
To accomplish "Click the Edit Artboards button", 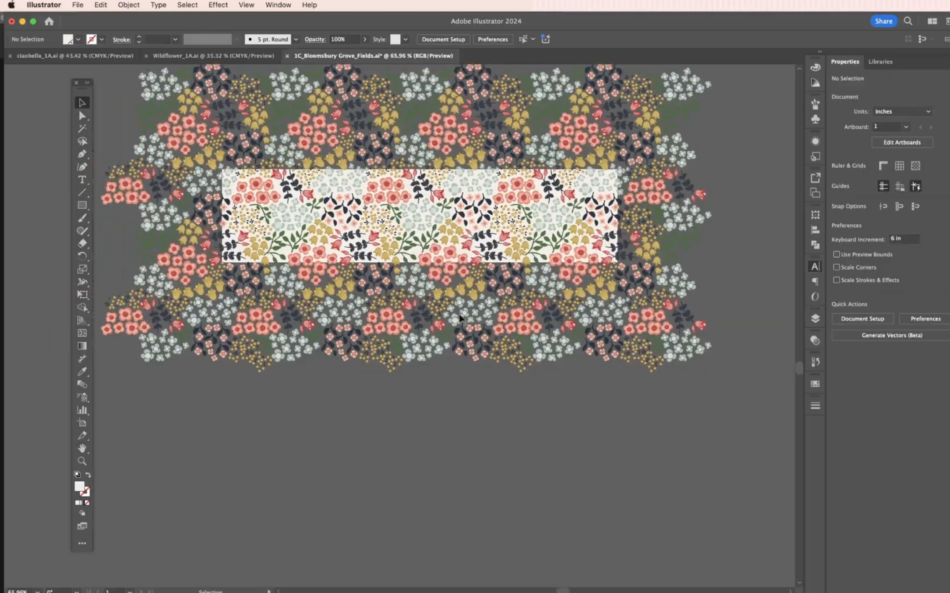I will (x=902, y=142).
